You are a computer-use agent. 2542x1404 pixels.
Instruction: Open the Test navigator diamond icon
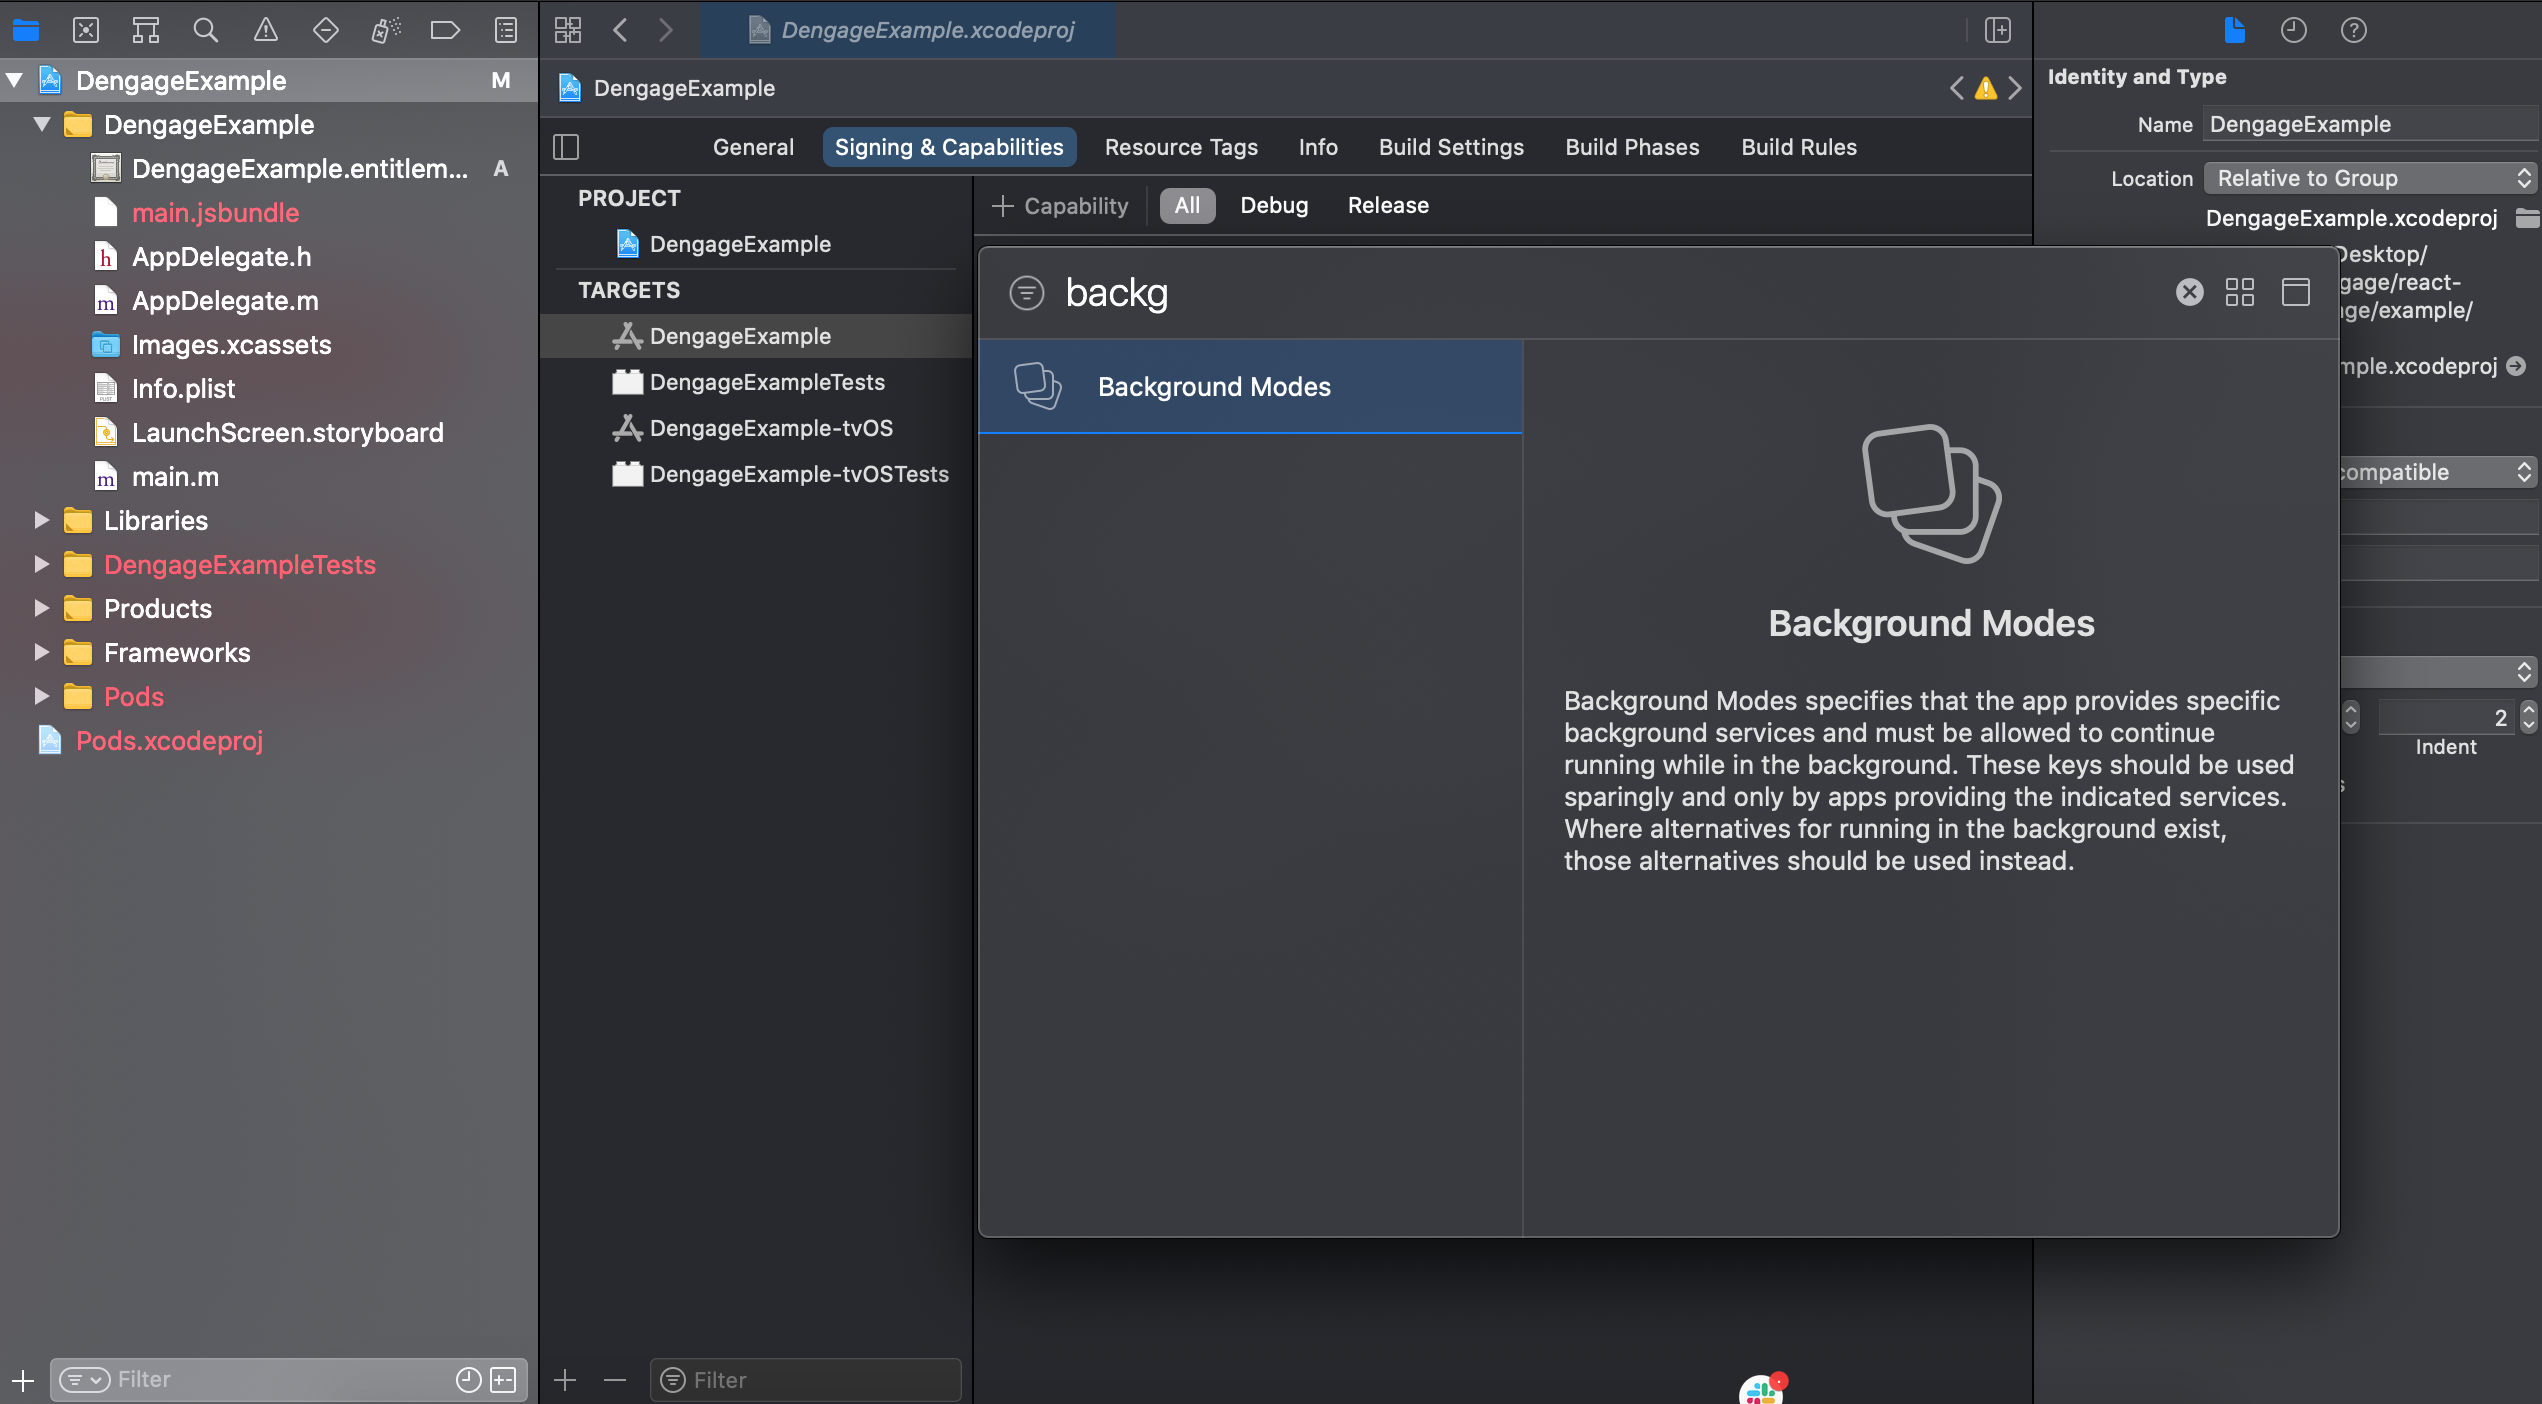click(x=325, y=30)
